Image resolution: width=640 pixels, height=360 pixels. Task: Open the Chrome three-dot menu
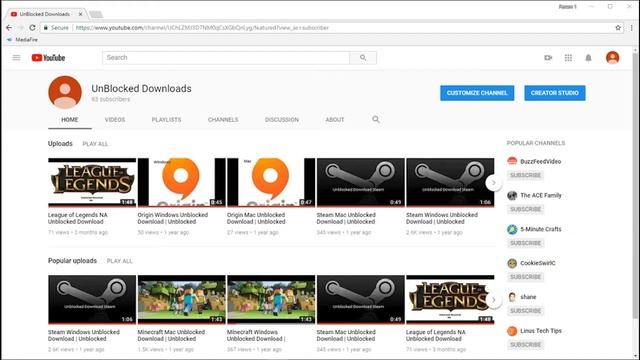pyautogui.click(x=631, y=27)
